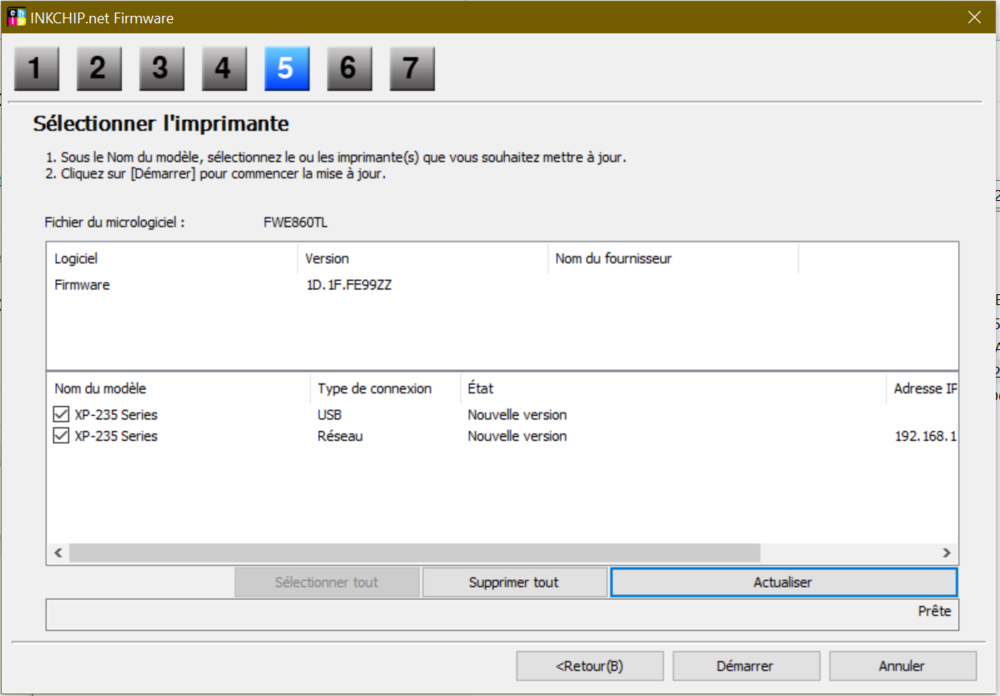Click the Nom du modèle column header
This screenshot has height=696, width=1000.
[x=100, y=388]
